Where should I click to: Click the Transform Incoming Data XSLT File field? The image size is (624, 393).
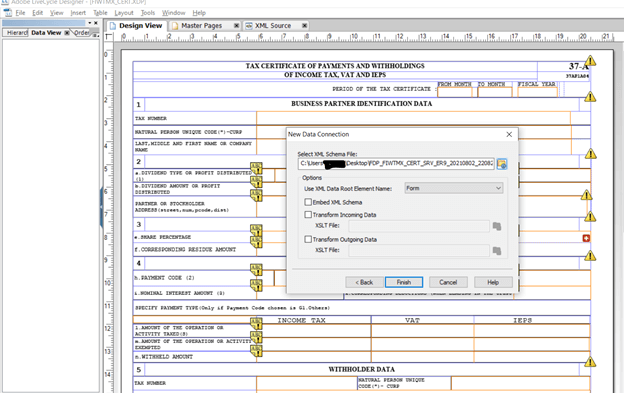(x=419, y=226)
